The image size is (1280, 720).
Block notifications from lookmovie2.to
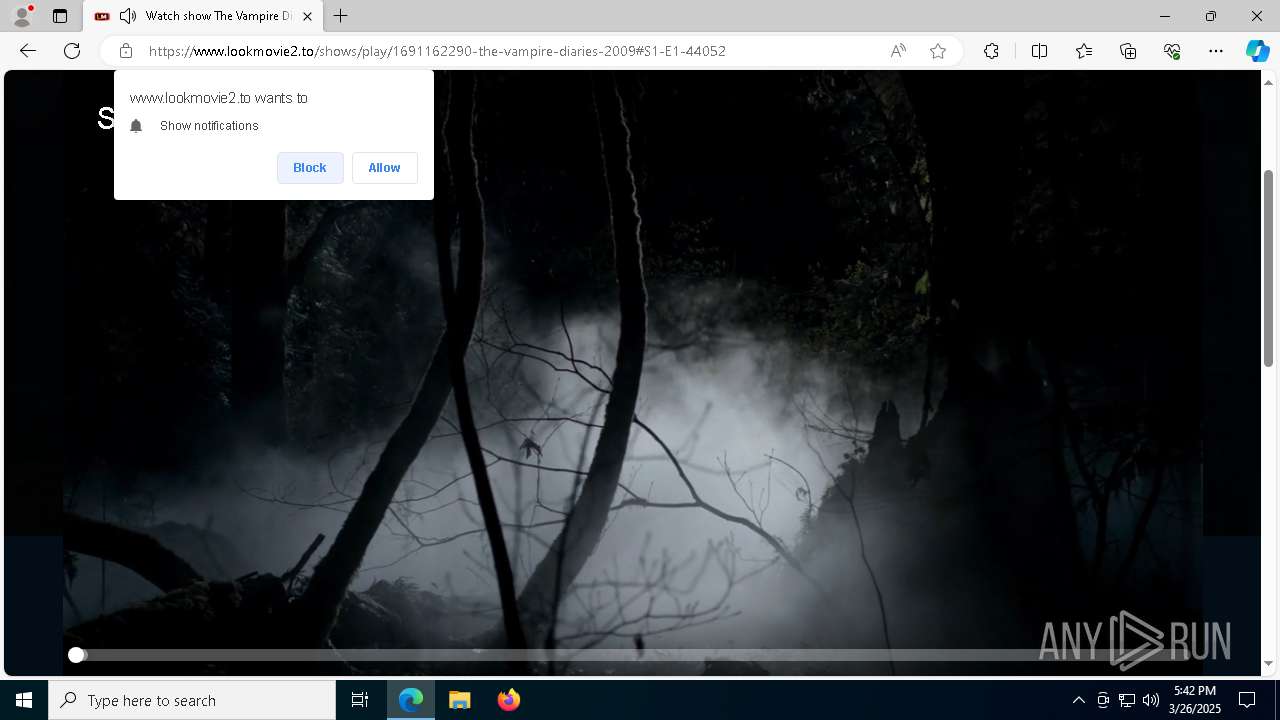(310, 168)
